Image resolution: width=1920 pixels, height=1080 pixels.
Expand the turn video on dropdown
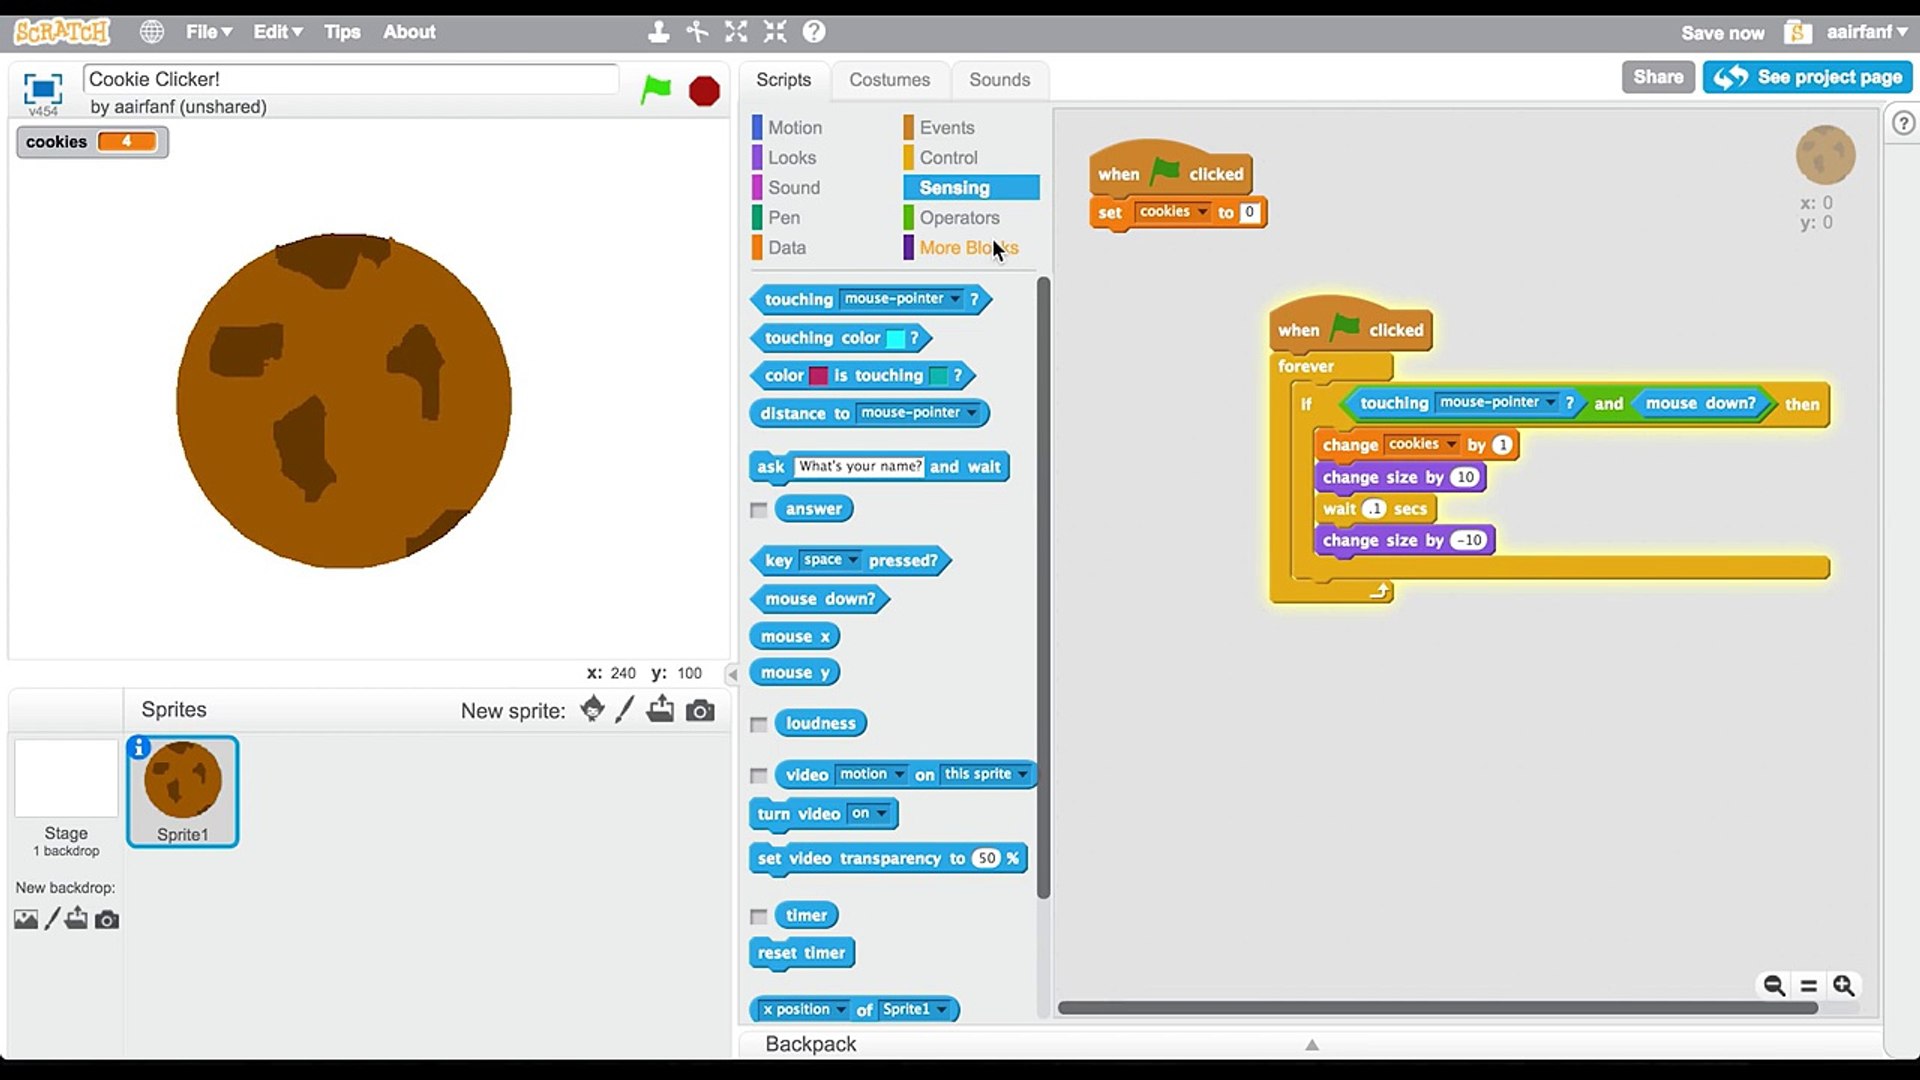881,814
